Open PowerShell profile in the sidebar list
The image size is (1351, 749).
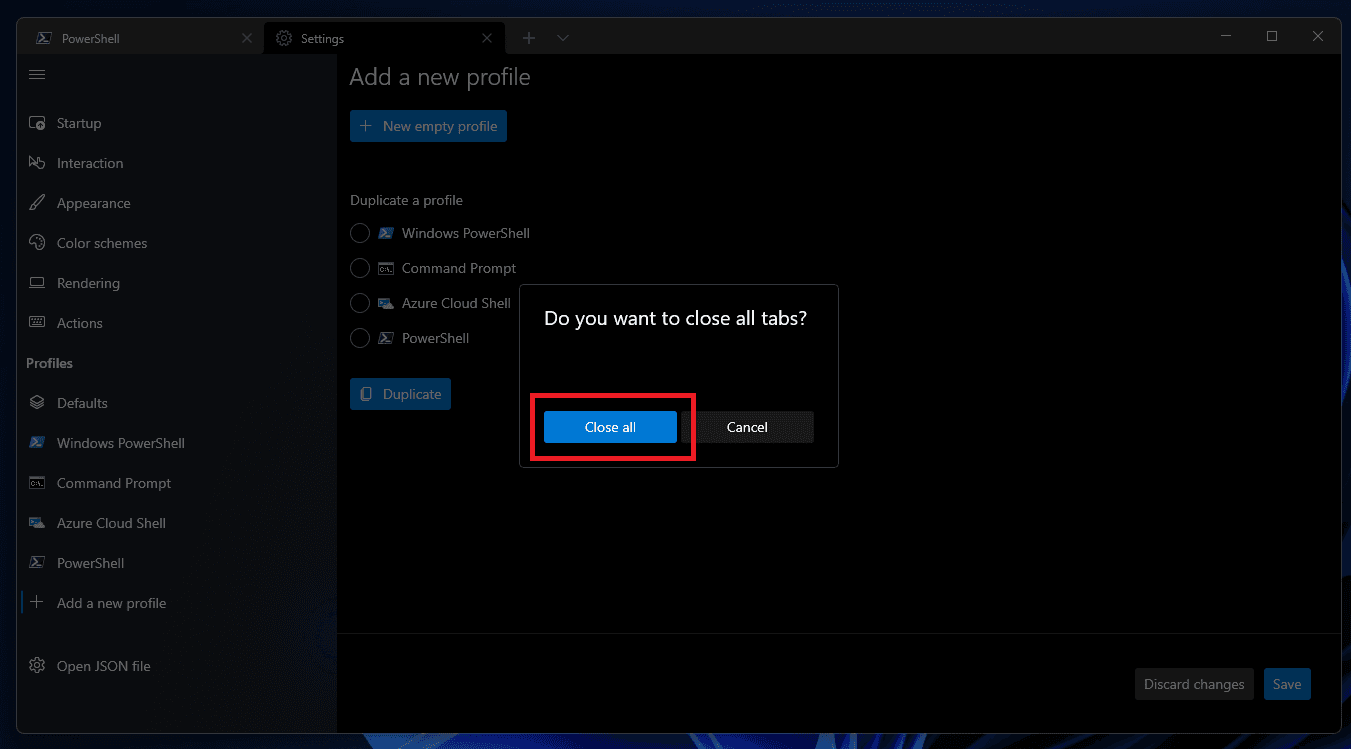(177, 563)
